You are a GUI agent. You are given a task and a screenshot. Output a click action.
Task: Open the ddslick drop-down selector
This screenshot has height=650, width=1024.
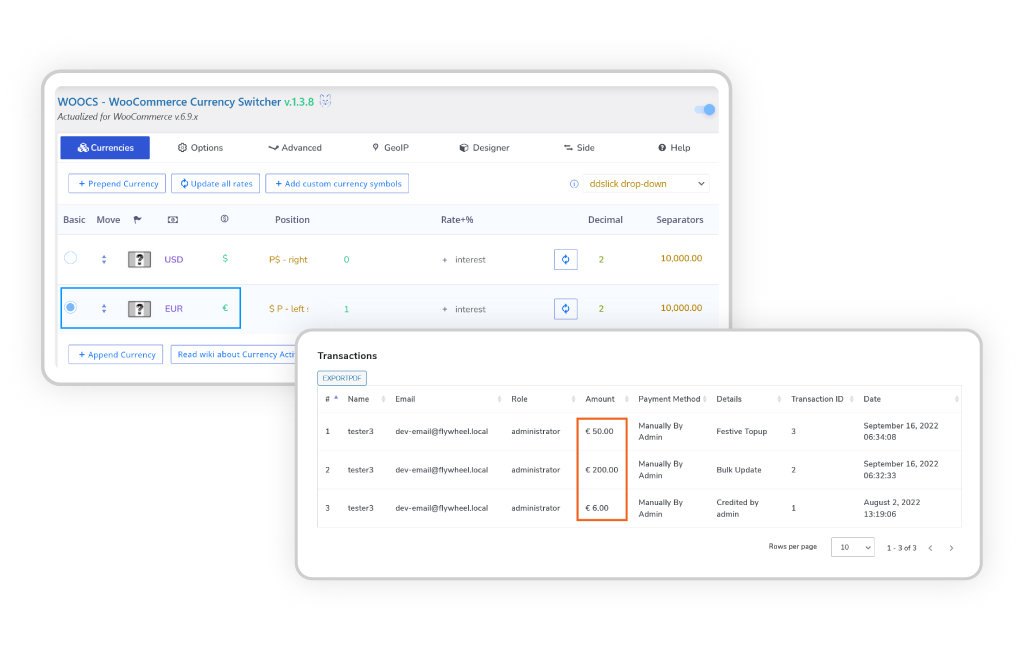646,184
